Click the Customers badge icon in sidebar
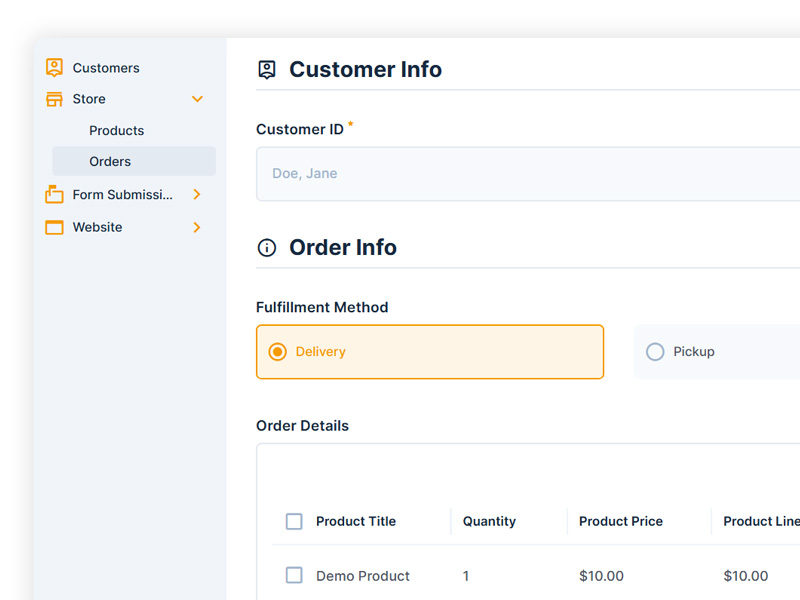Viewport: 800px width, 600px height. coord(53,67)
